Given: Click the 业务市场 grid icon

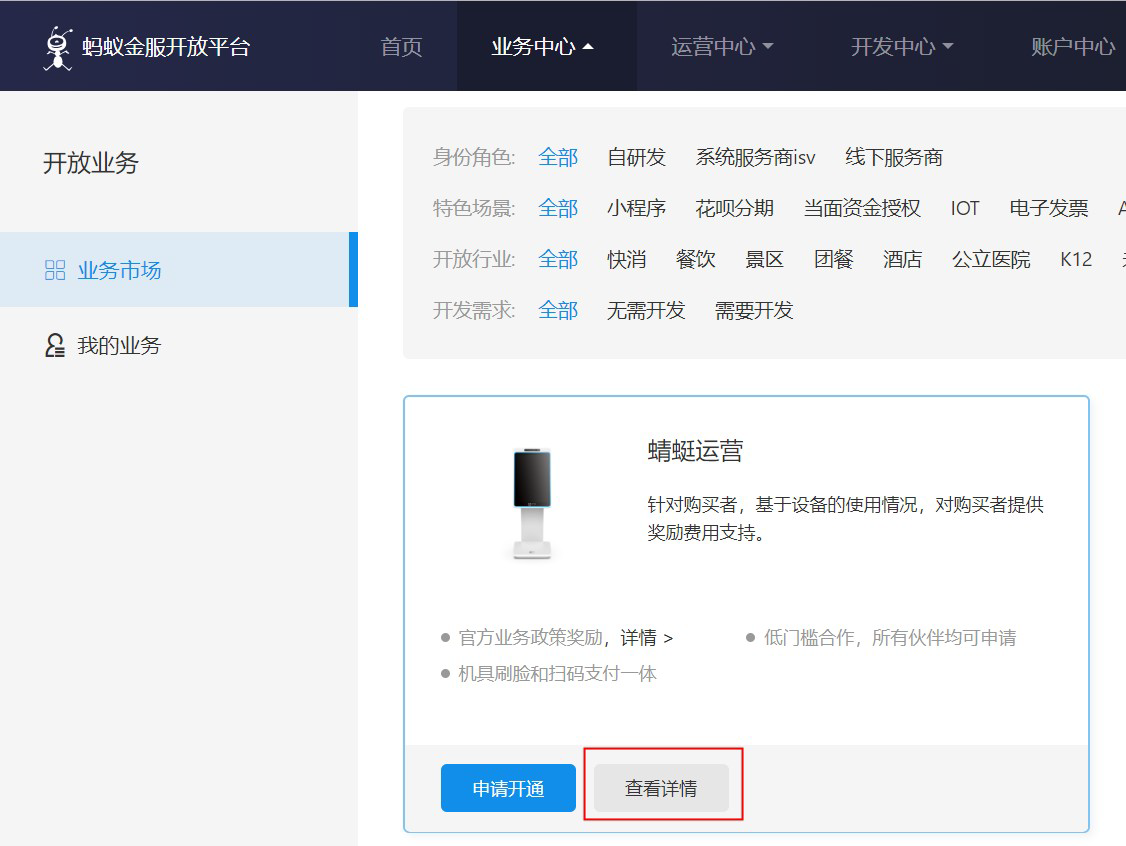Looking at the screenshot, I should pyautogui.click(x=55, y=270).
